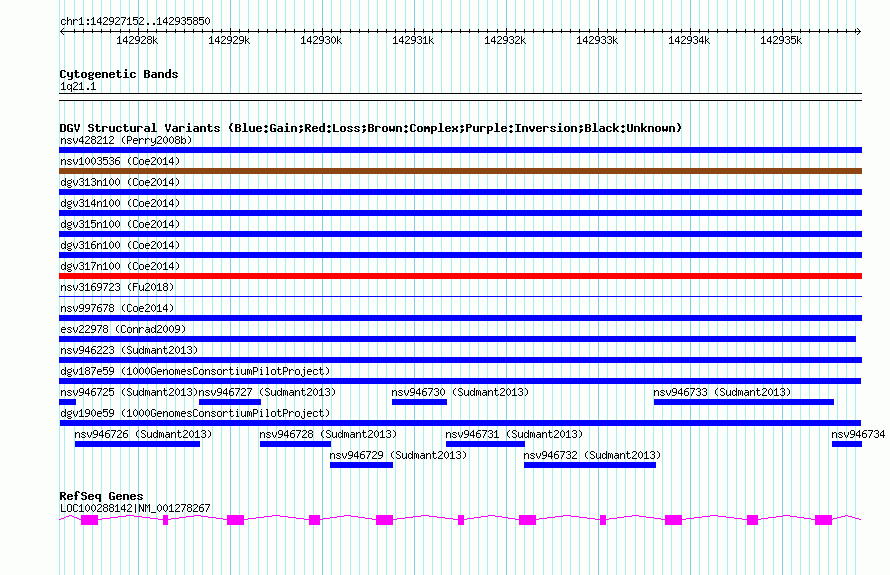The image size is (890, 575).
Task: Select the blue bar under nsv946728
Action: tap(295, 444)
